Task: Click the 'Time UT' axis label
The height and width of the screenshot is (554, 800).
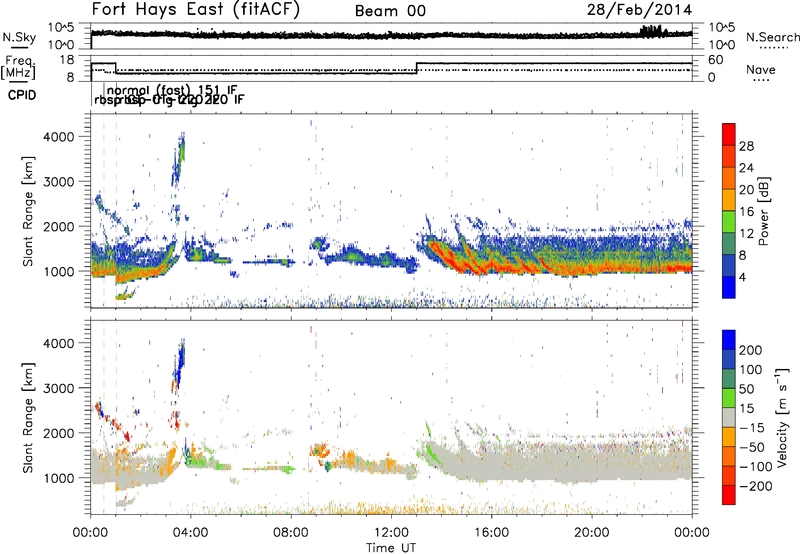Action: 391,547
